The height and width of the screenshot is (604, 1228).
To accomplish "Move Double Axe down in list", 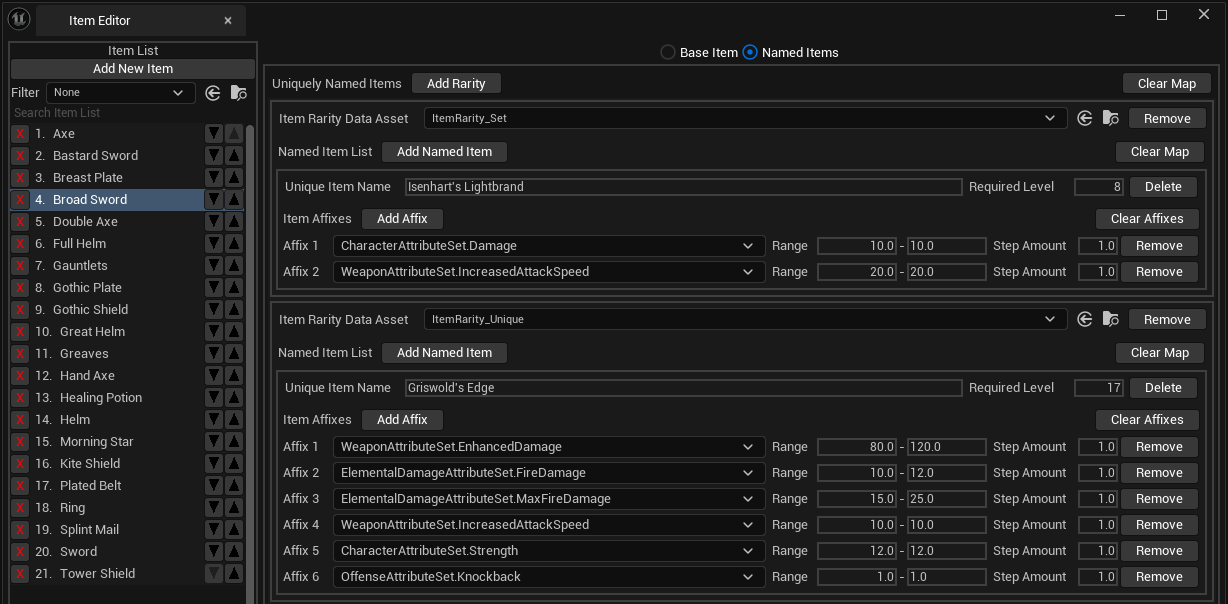I will pos(213,222).
